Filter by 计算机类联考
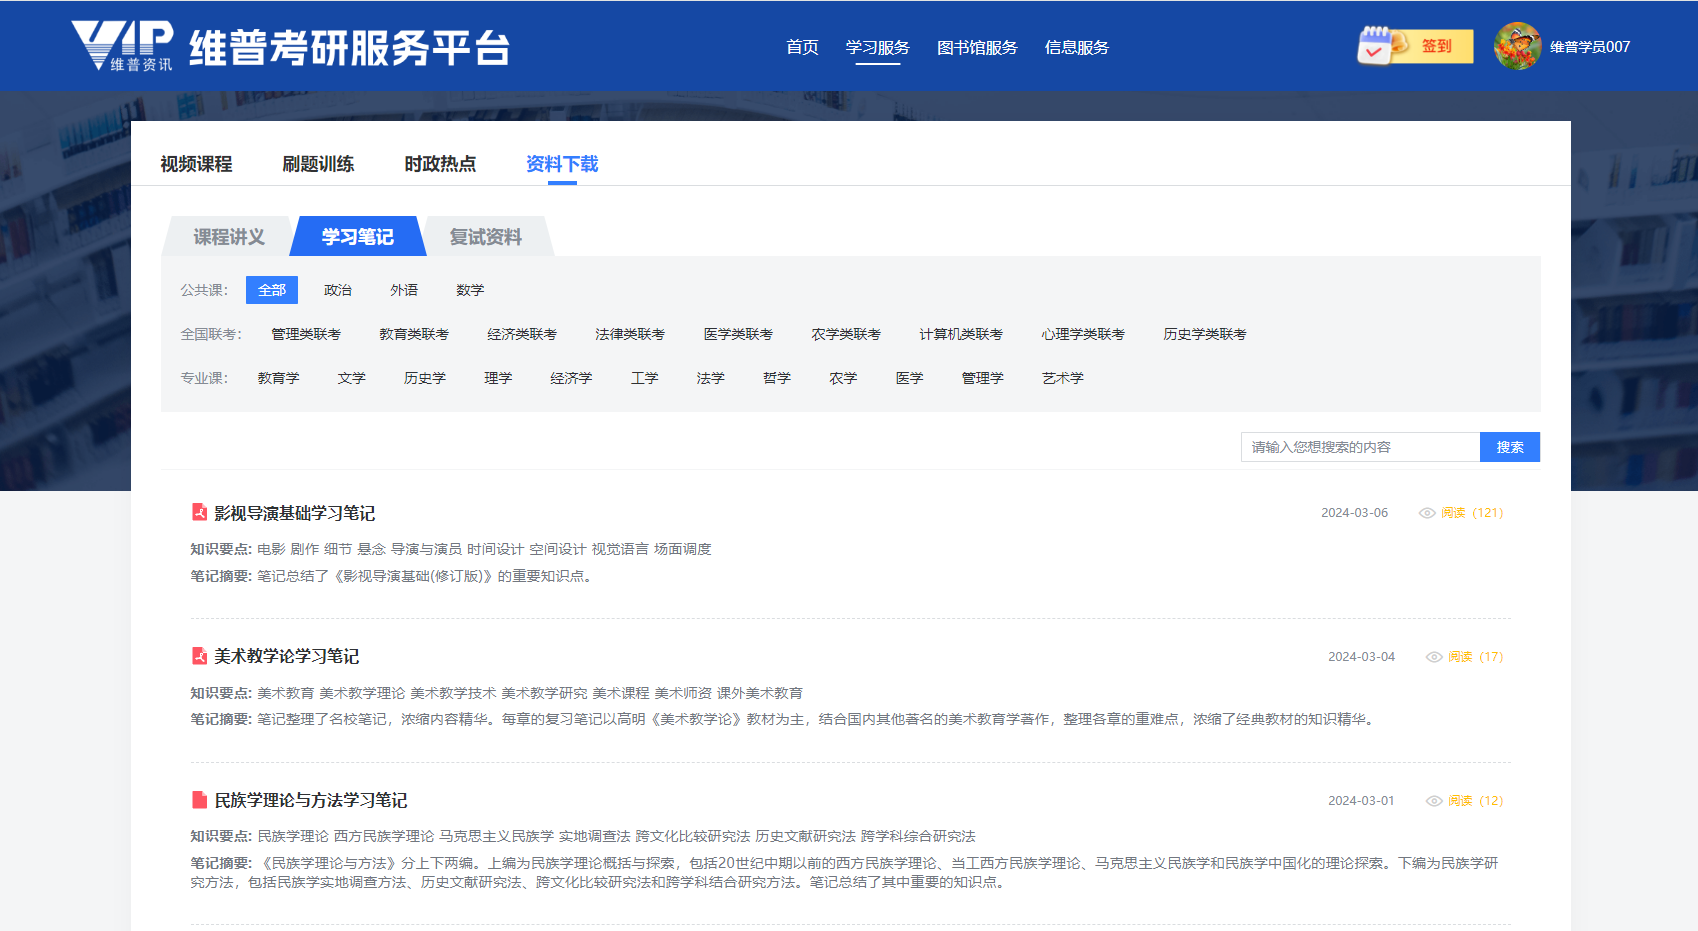Screen dimensions: 1698x931 point(961,334)
